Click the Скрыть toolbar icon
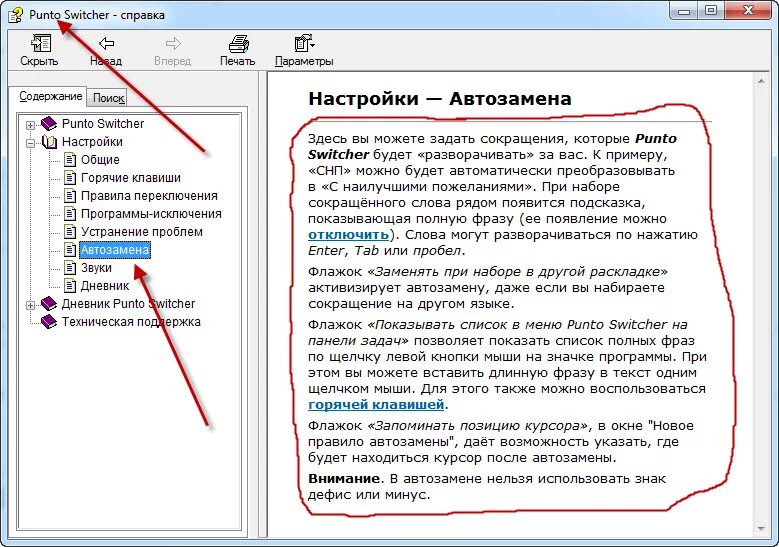Screen dimensions: 779x547 [40, 43]
